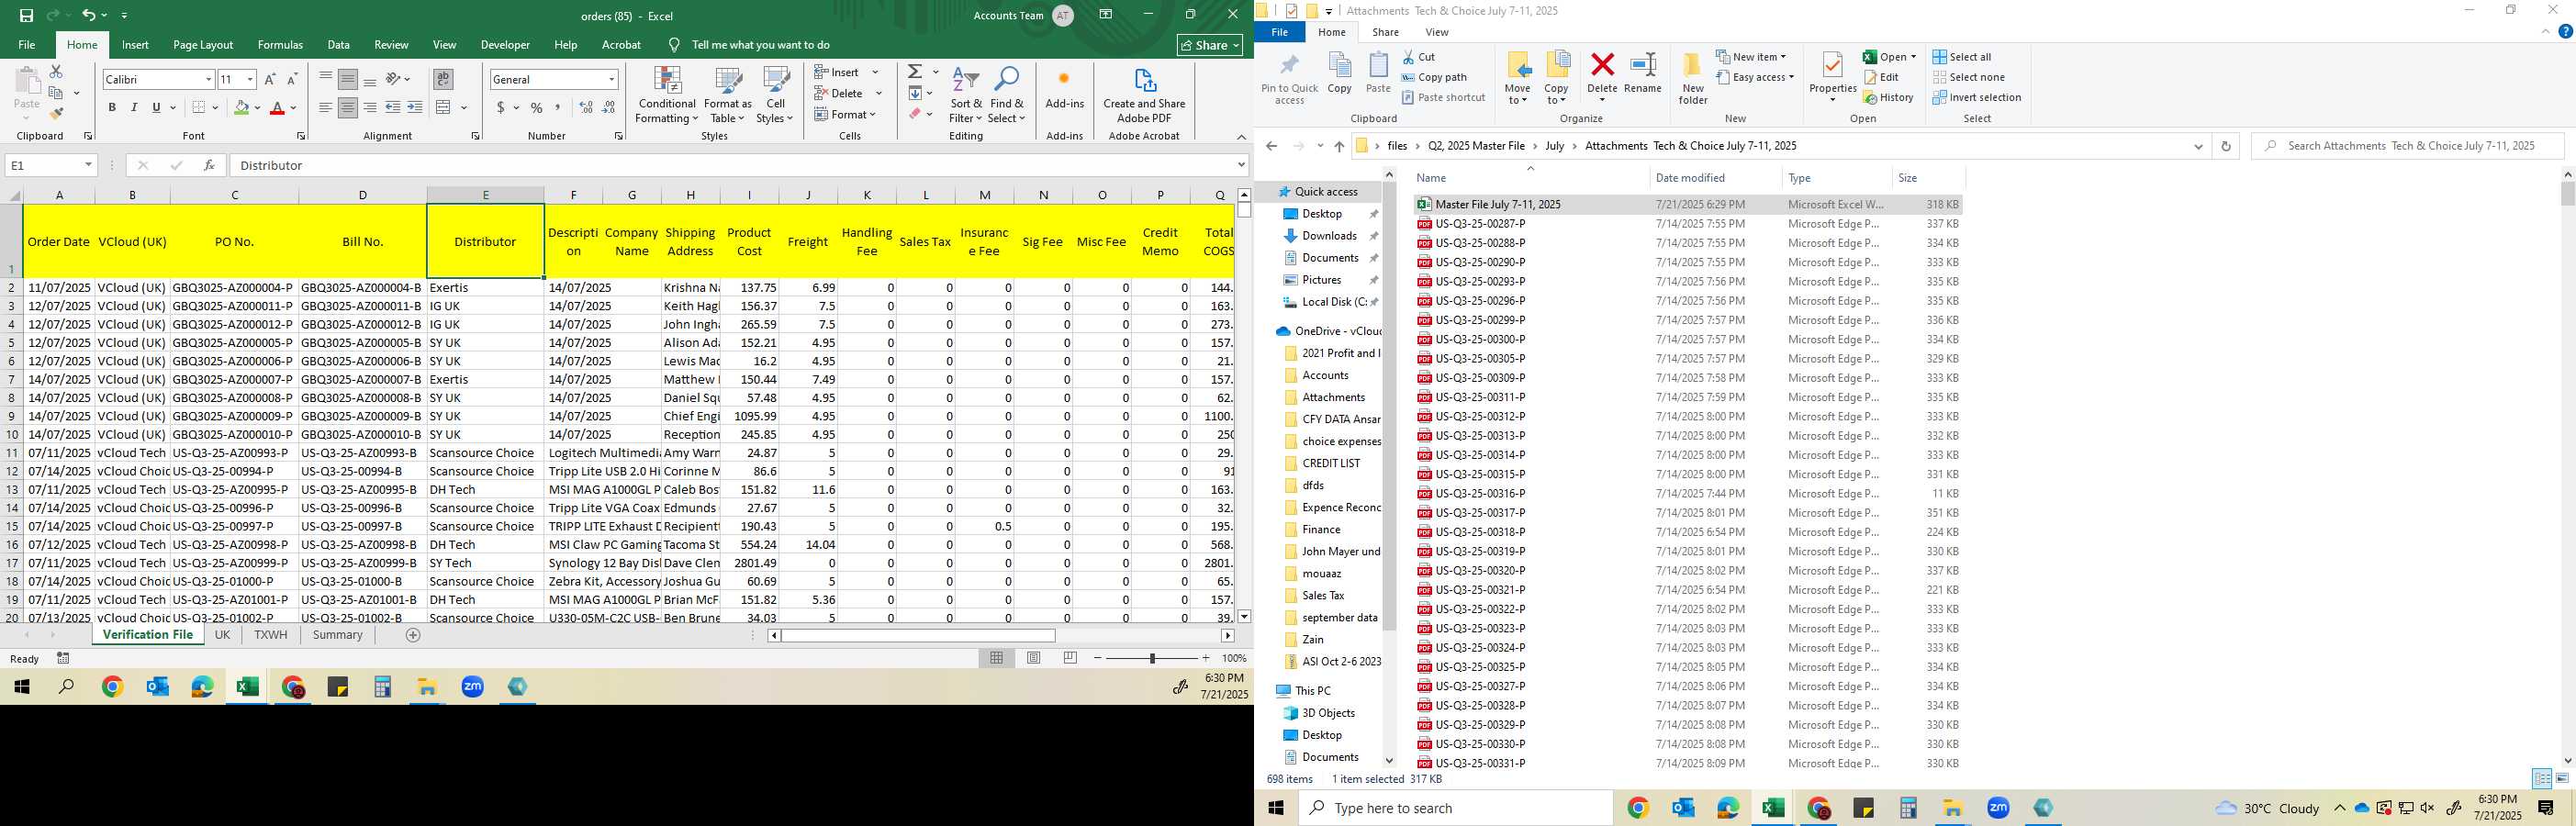Screen dimensions: 2576x826
Task: Open the Page Layout tab in Excel
Action: point(203,45)
